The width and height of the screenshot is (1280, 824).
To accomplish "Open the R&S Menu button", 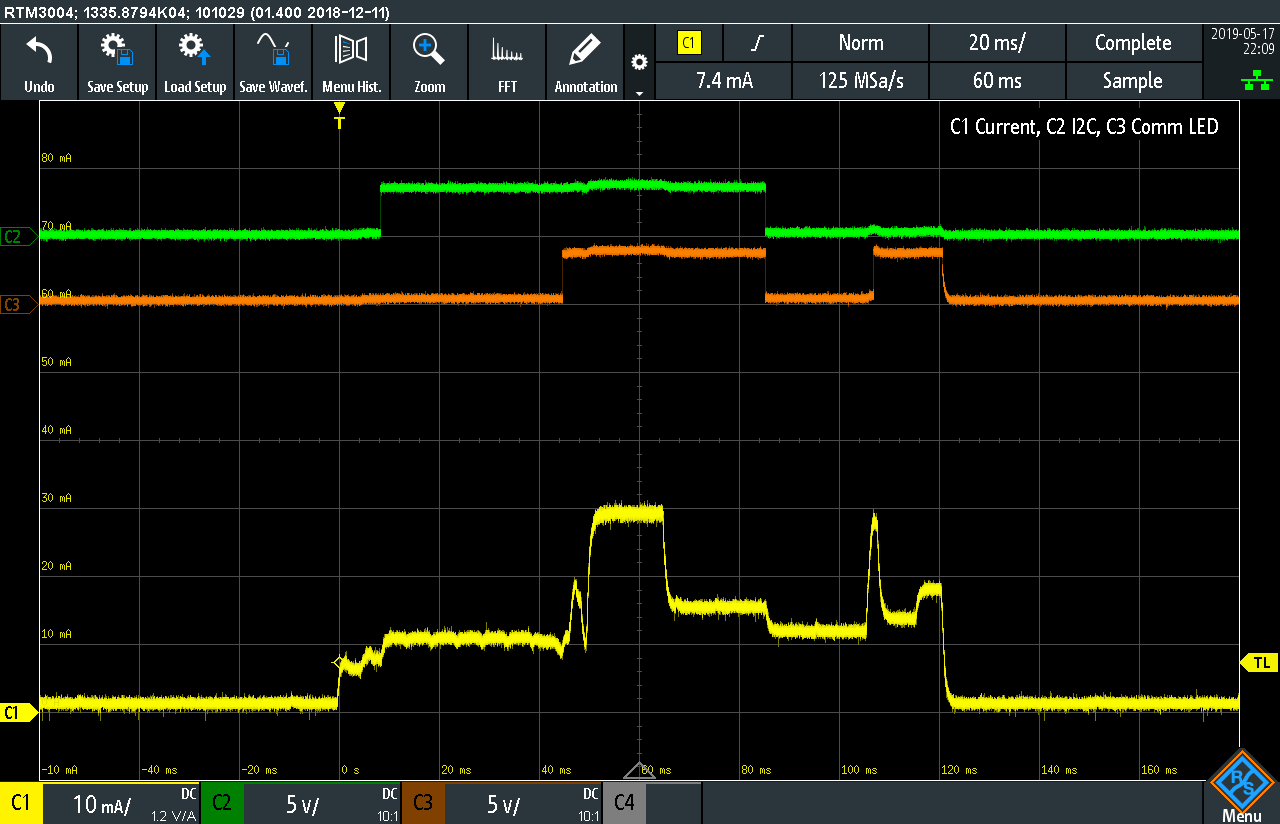I will [1241, 787].
